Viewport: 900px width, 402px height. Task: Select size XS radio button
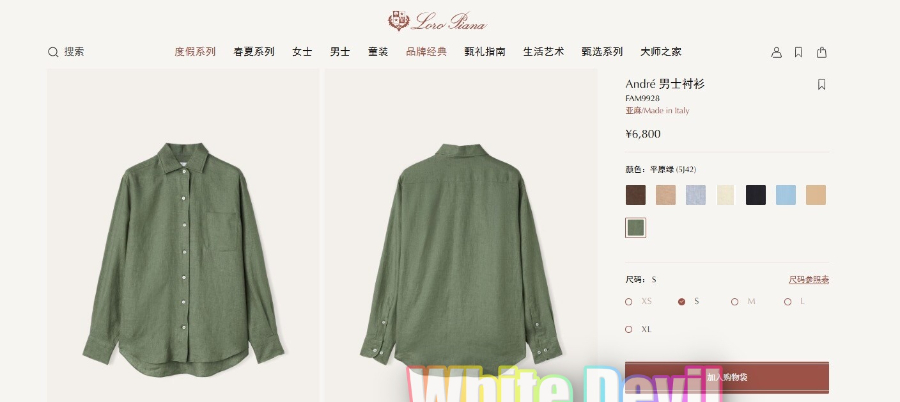coord(629,302)
